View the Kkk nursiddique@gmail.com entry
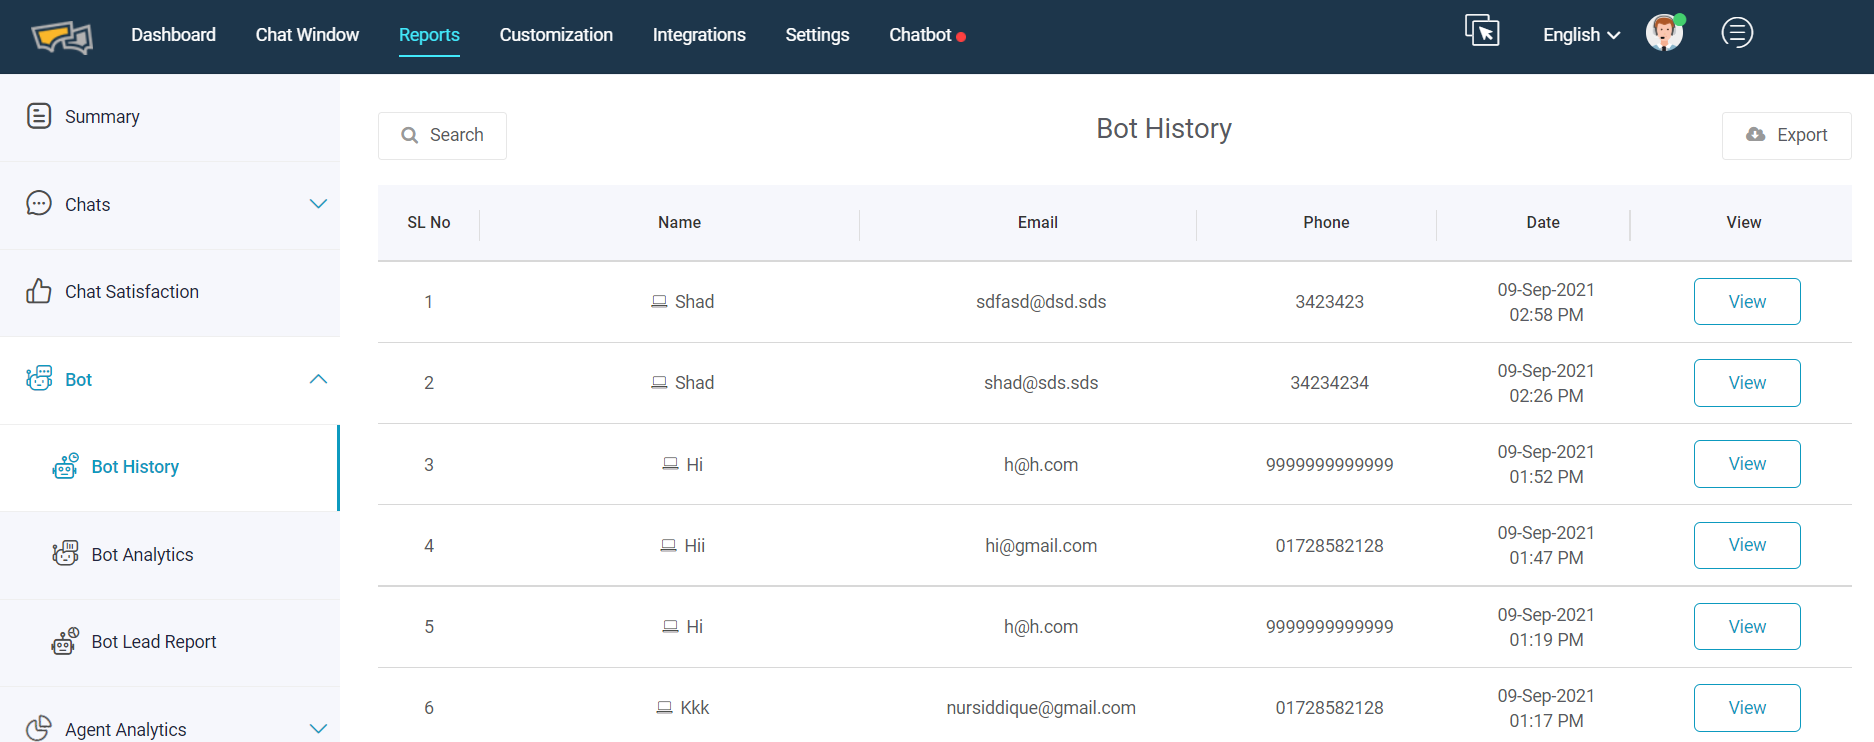 coord(1747,708)
